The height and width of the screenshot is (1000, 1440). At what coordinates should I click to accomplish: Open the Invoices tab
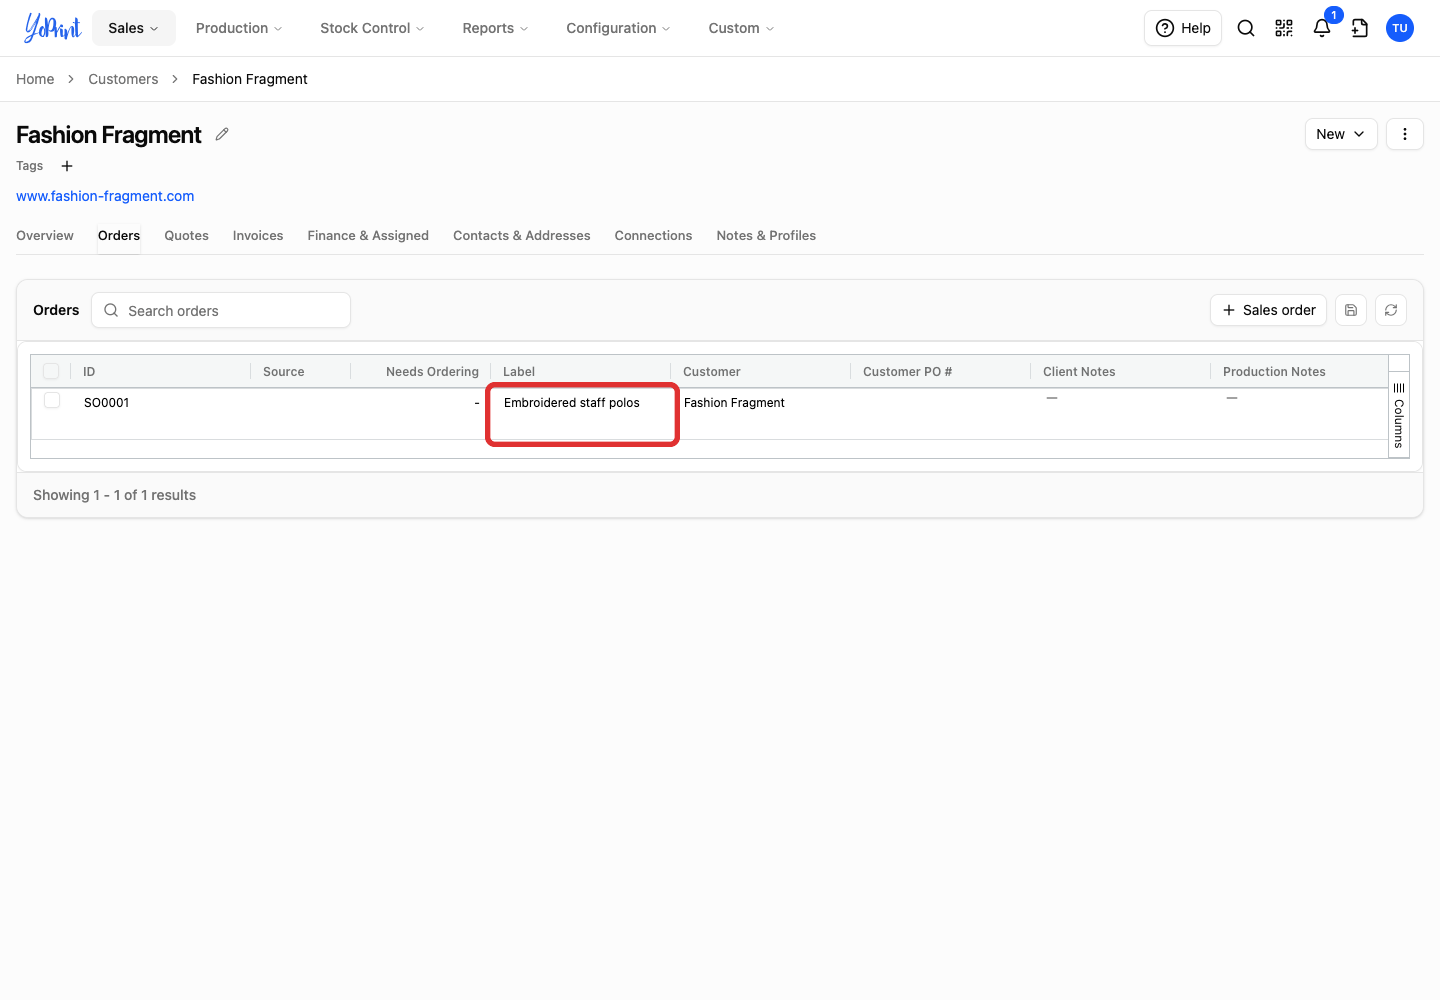click(x=258, y=236)
